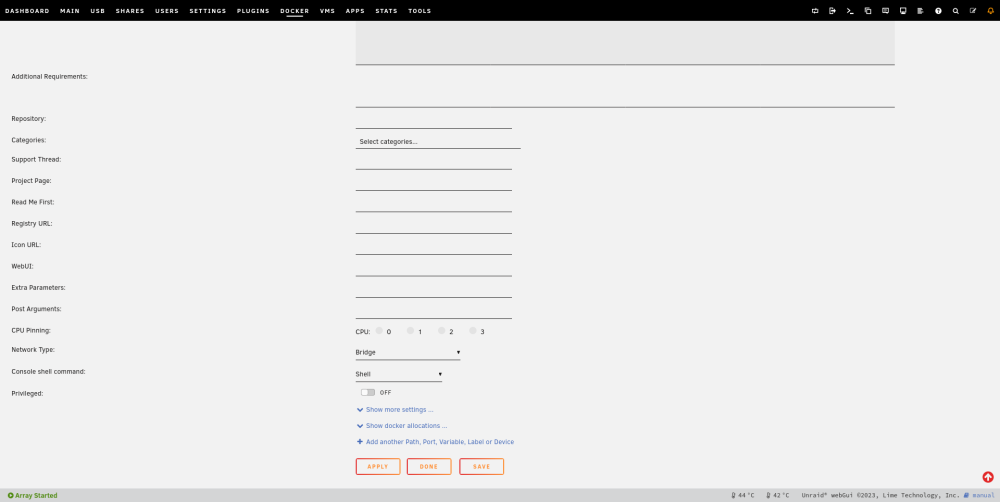
Task: Go to the Stats page
Action: (x=386, y=11)
